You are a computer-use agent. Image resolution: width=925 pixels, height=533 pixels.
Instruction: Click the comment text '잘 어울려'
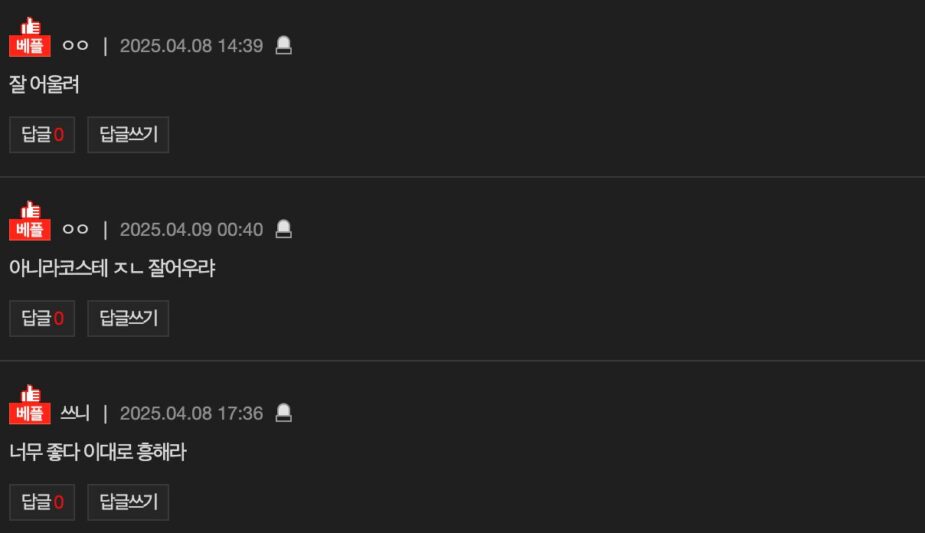click(x=44, y=85)
